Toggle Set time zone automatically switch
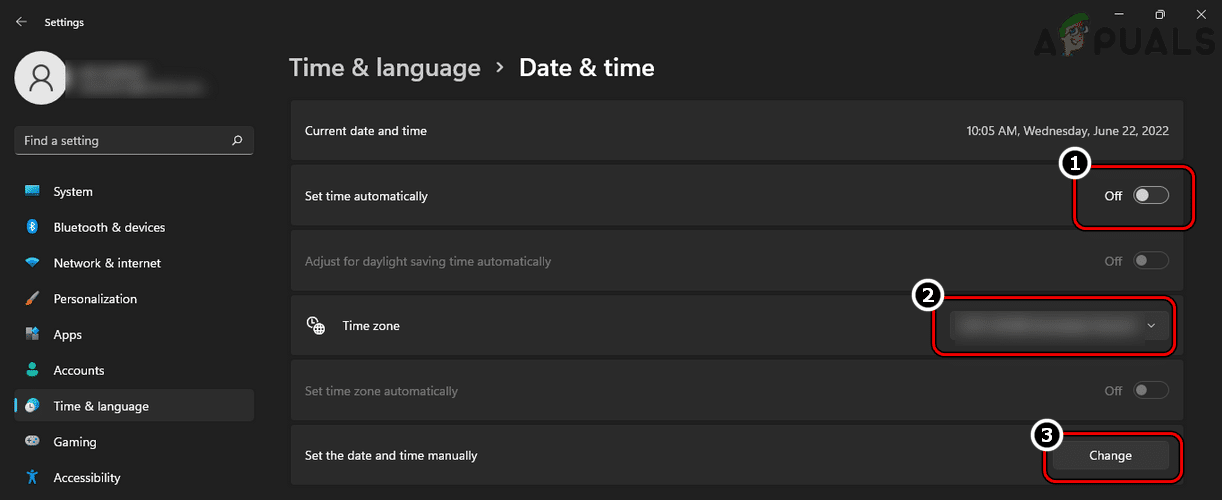The image size is (1222, 500). point(1150,391)
